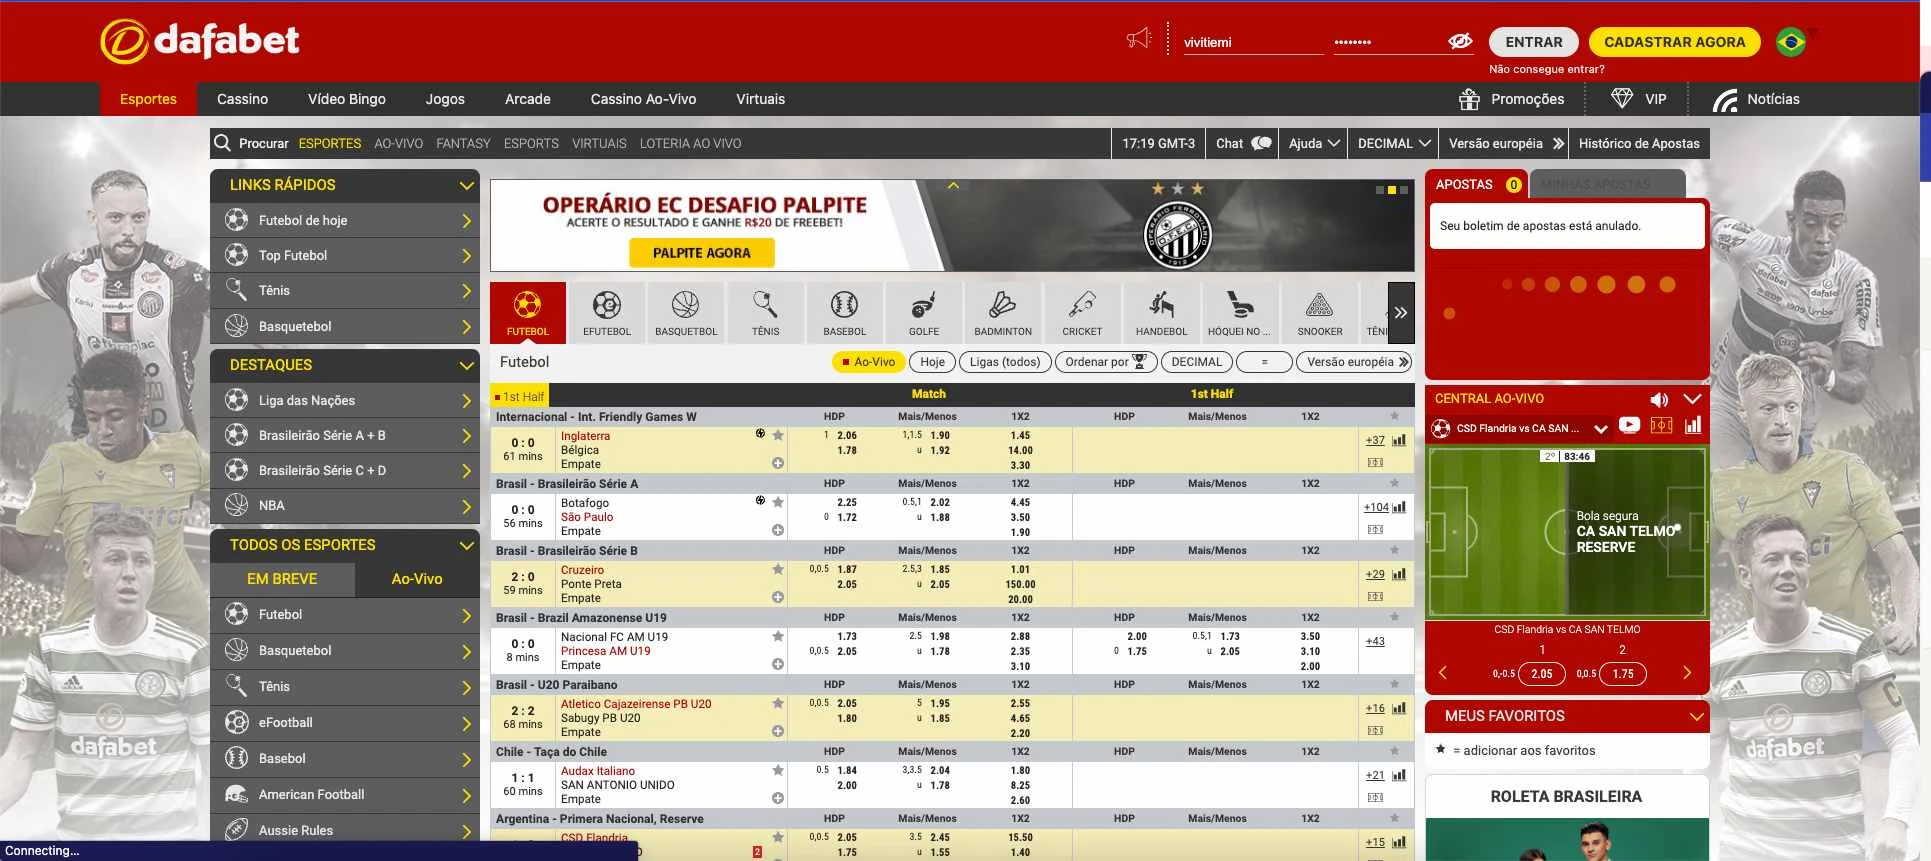
Task: Click the CADASTRAR AGORA button
Action: pos(1674,42)
